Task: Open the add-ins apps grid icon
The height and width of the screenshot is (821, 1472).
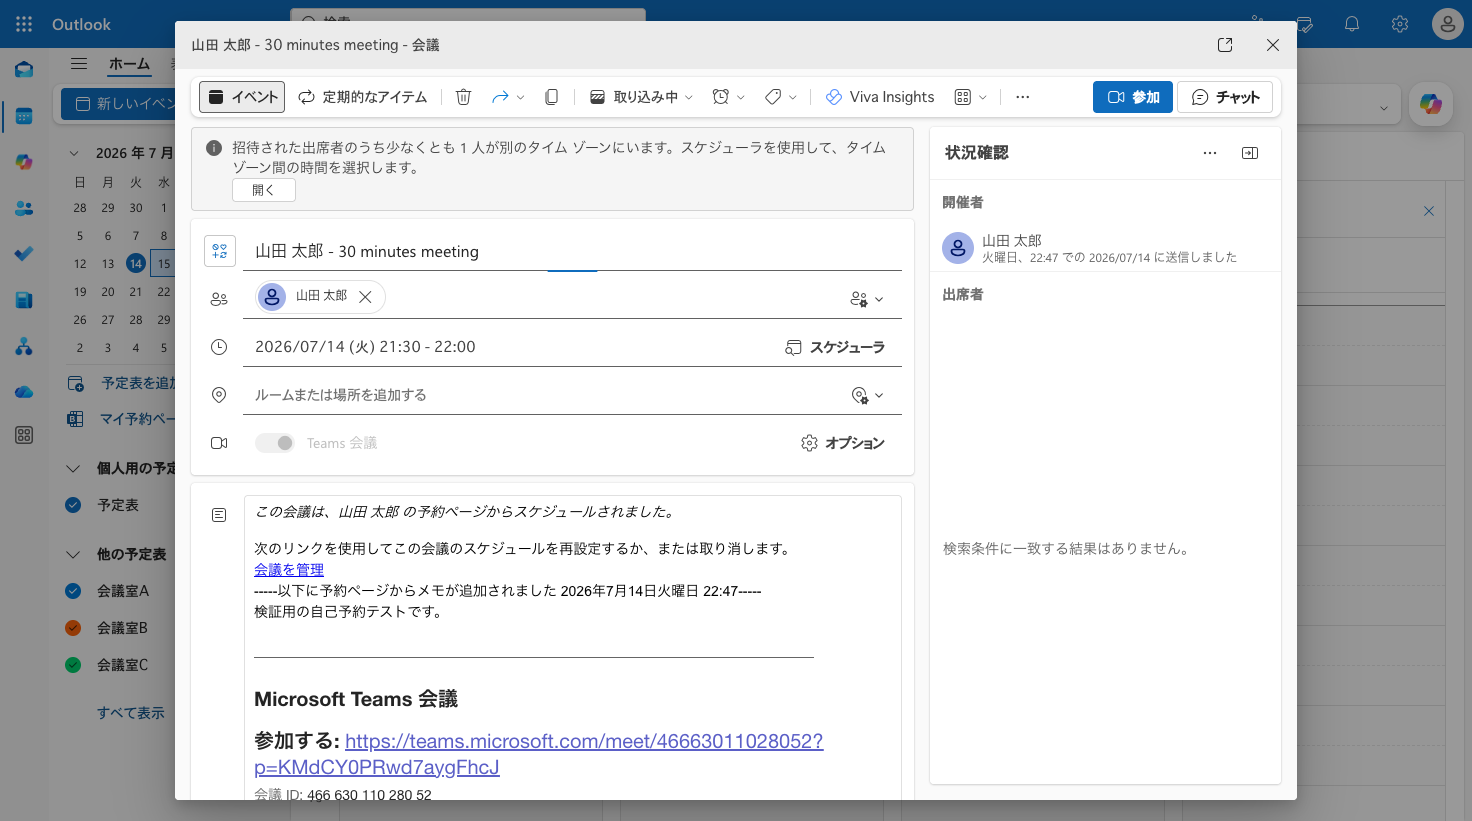Action: [x=963, y=97]
